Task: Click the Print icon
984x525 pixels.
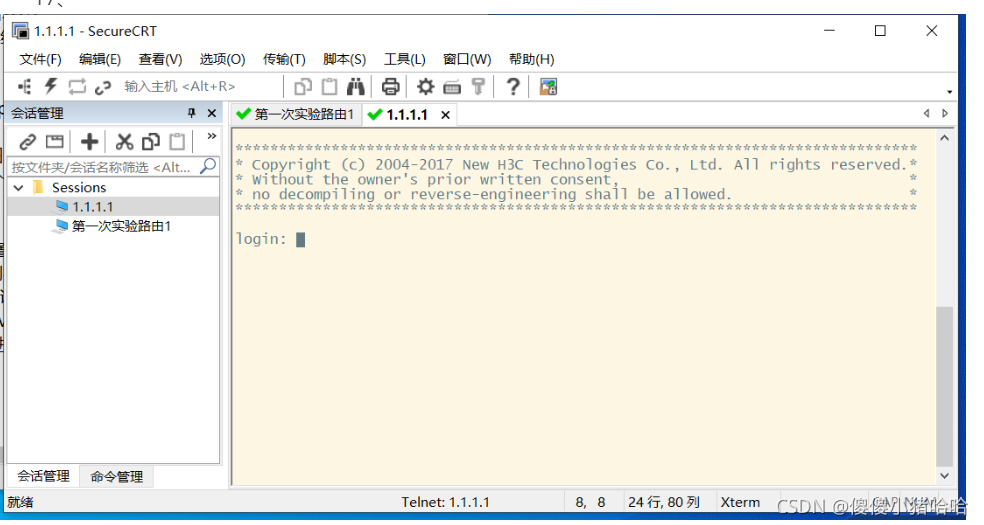Action: point(390,87)
